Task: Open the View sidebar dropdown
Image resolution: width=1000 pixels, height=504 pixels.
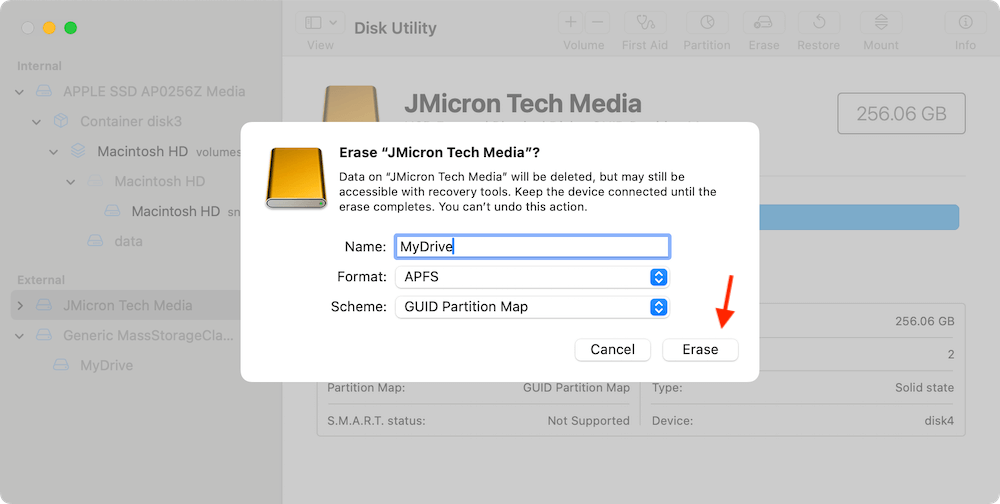Action: [x=321, y=23]
